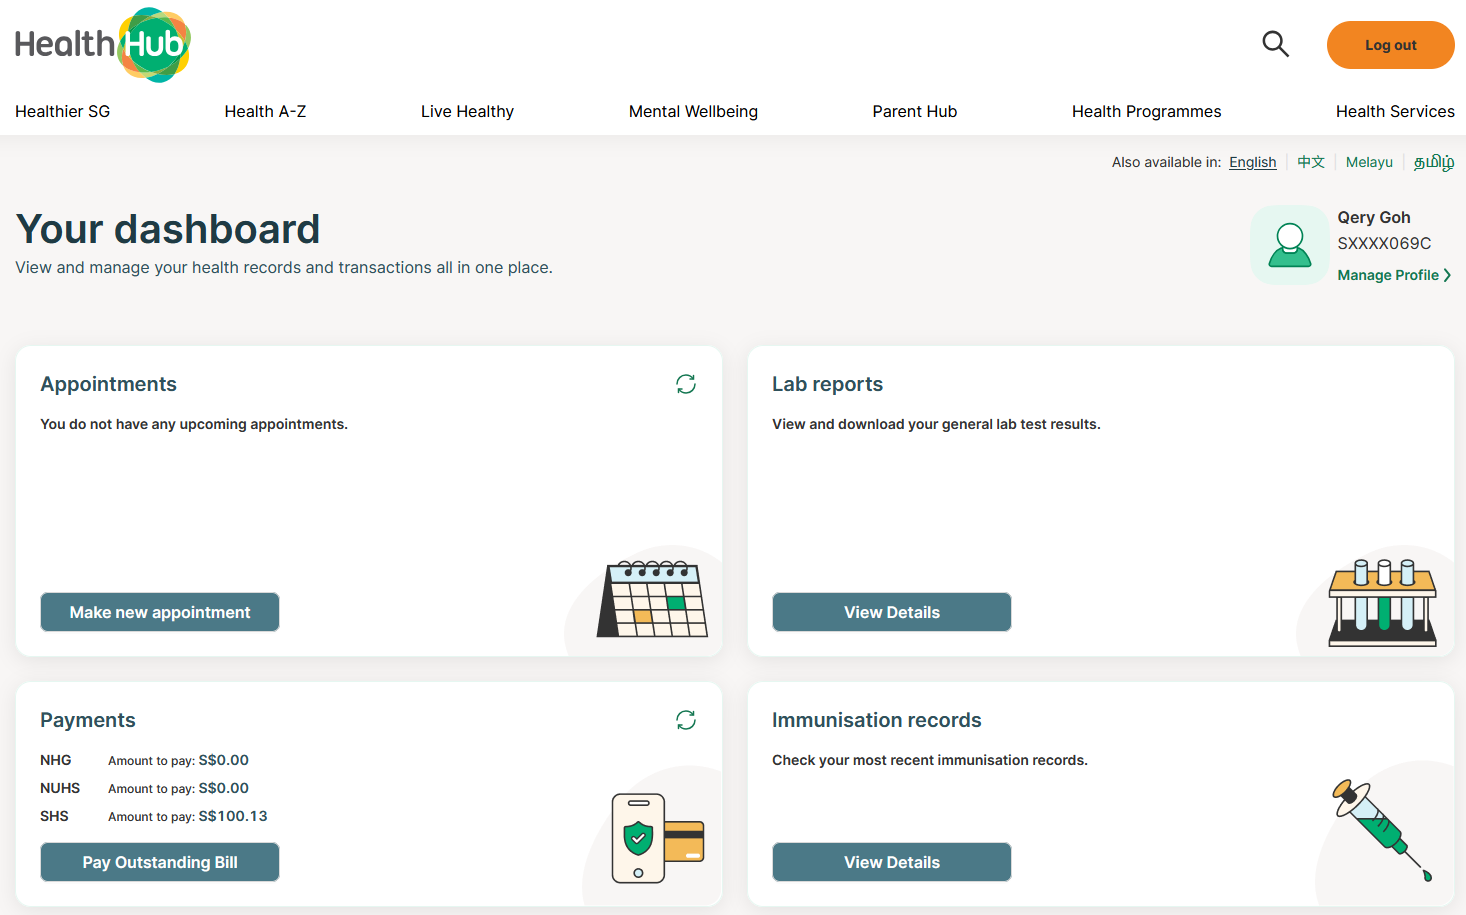Viewport: 1466px width, 915px height.
Task: Click the profile avatar icon
Action: point(1289,245)
